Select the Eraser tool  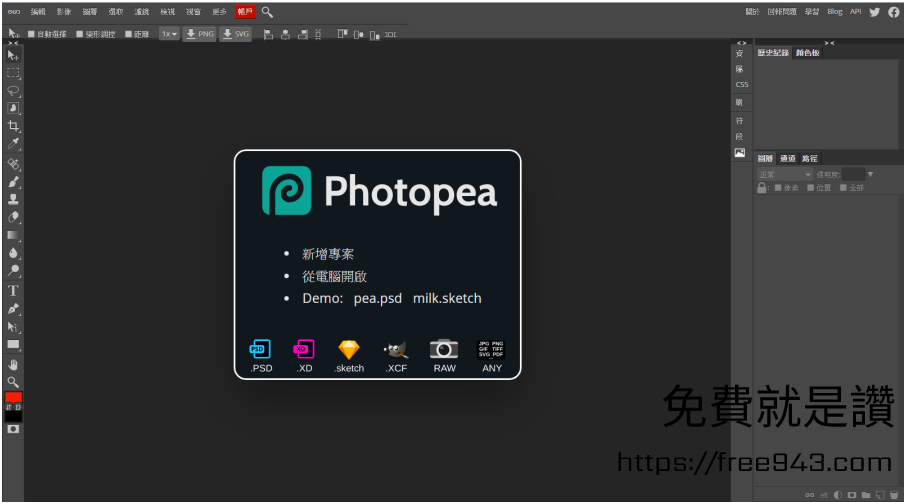point(13,217)
